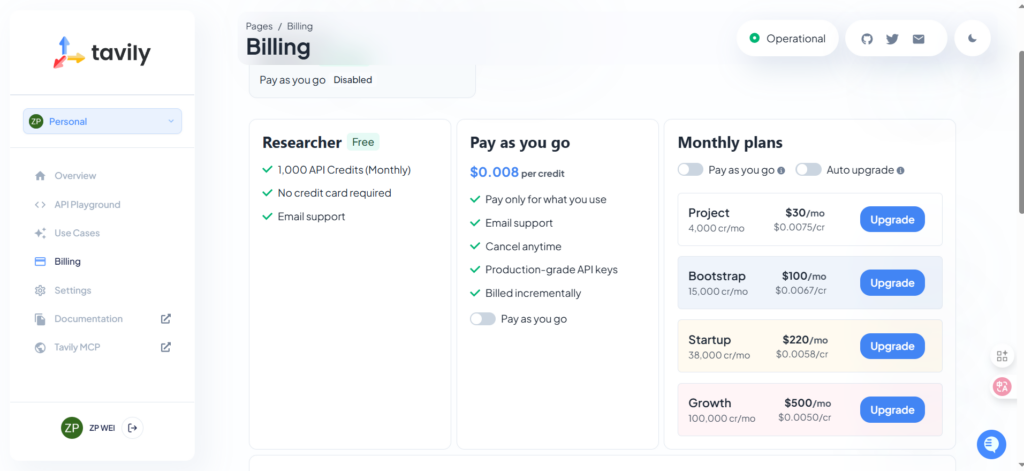Open the Twitter icon link

coord(892,39)
